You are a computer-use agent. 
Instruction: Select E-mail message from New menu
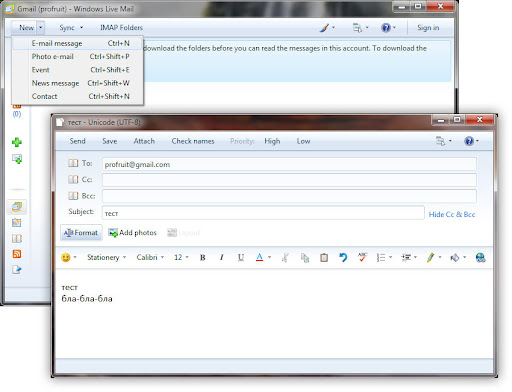point(78,43)
